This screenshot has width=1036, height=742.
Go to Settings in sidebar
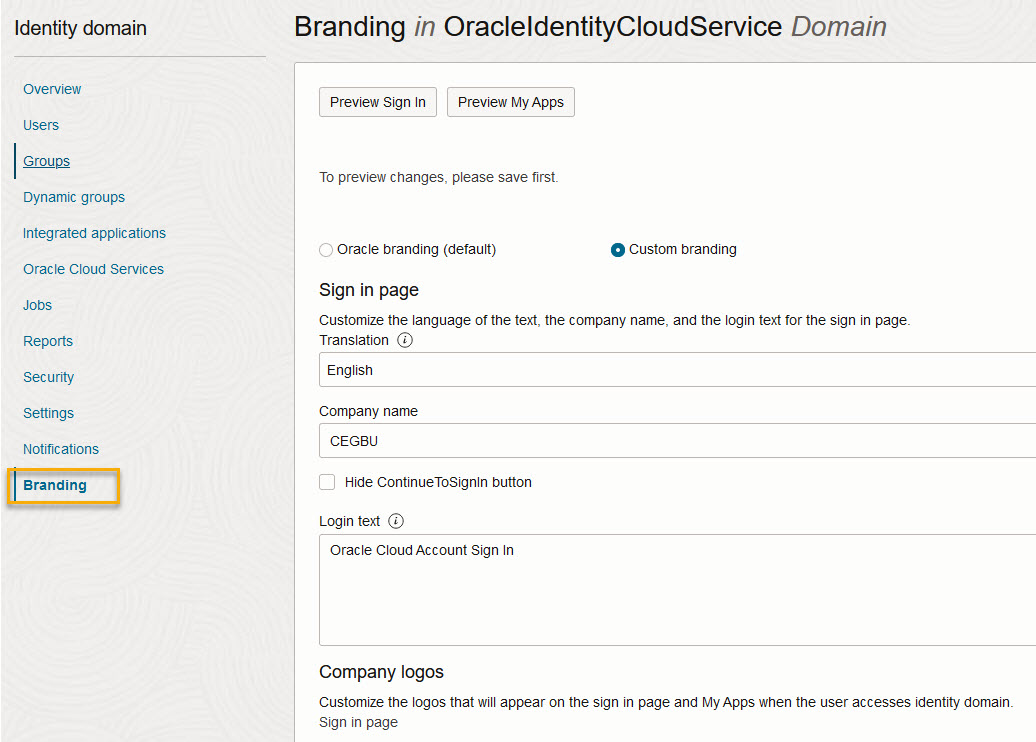tap(49, 414)
